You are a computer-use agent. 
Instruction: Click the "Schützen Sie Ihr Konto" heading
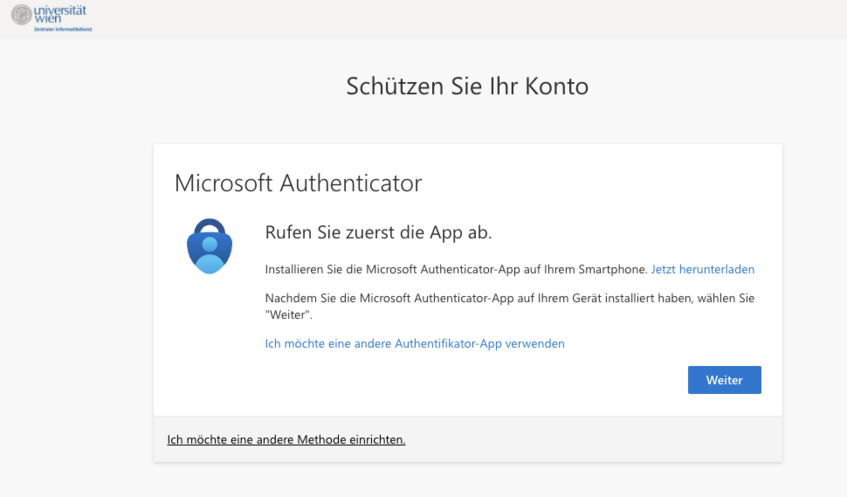click(467, 86)
